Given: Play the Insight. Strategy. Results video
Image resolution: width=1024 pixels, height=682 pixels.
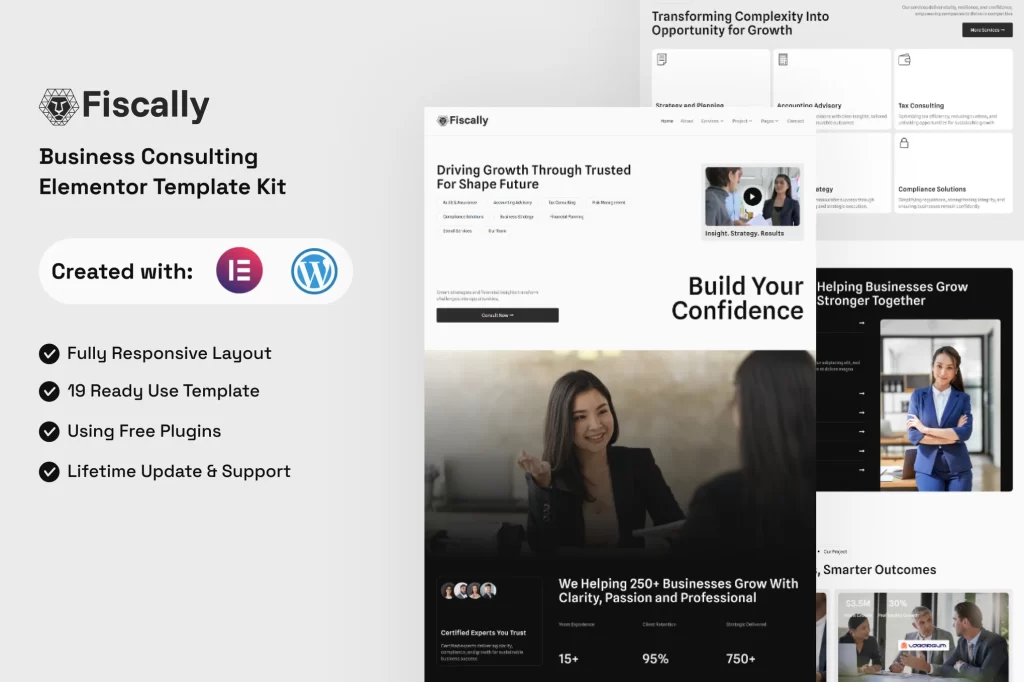Looking at the screenshot, I should (752, 197).
